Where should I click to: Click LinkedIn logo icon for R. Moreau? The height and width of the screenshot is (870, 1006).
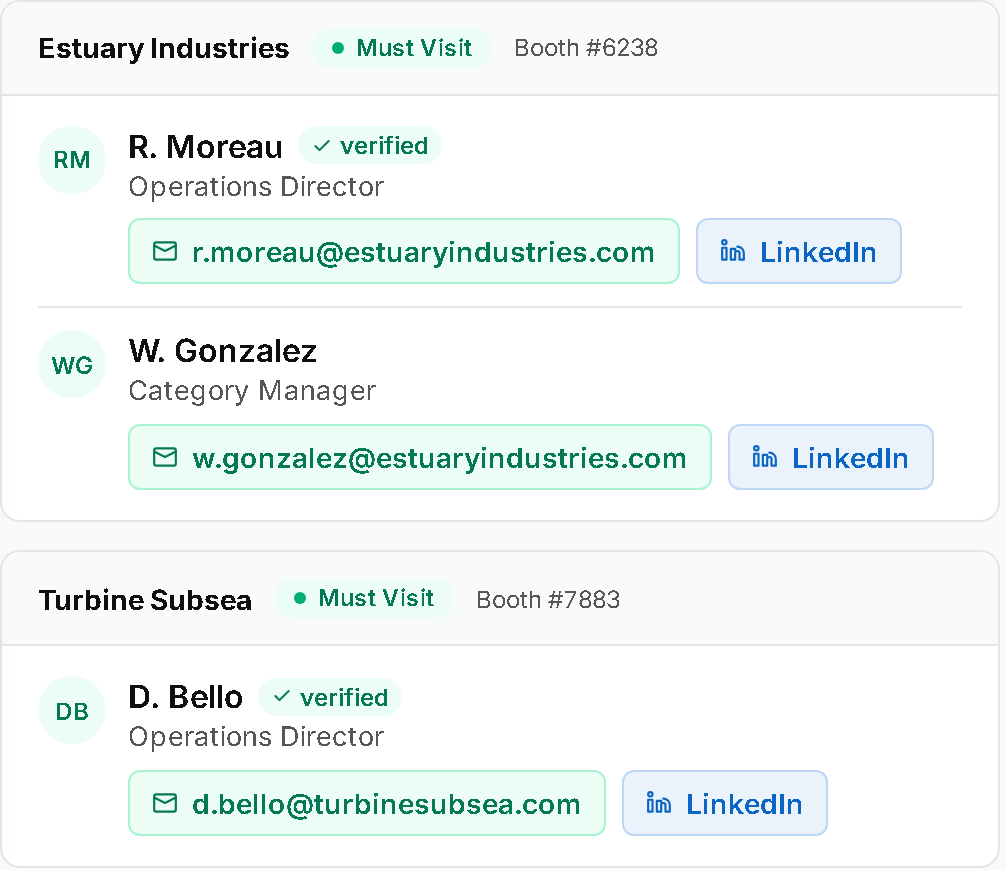click(x=732, y=251)
